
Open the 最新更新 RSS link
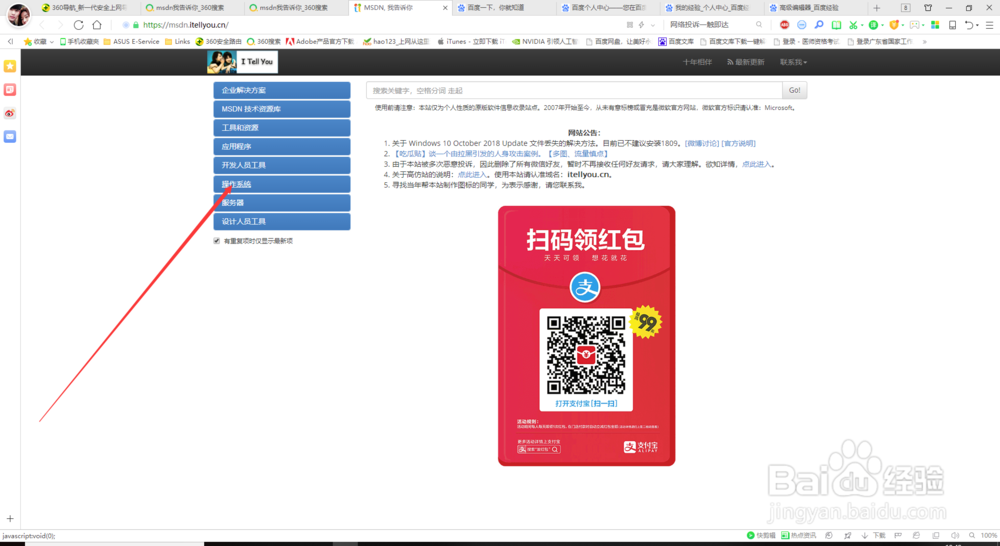coord(746,62)
